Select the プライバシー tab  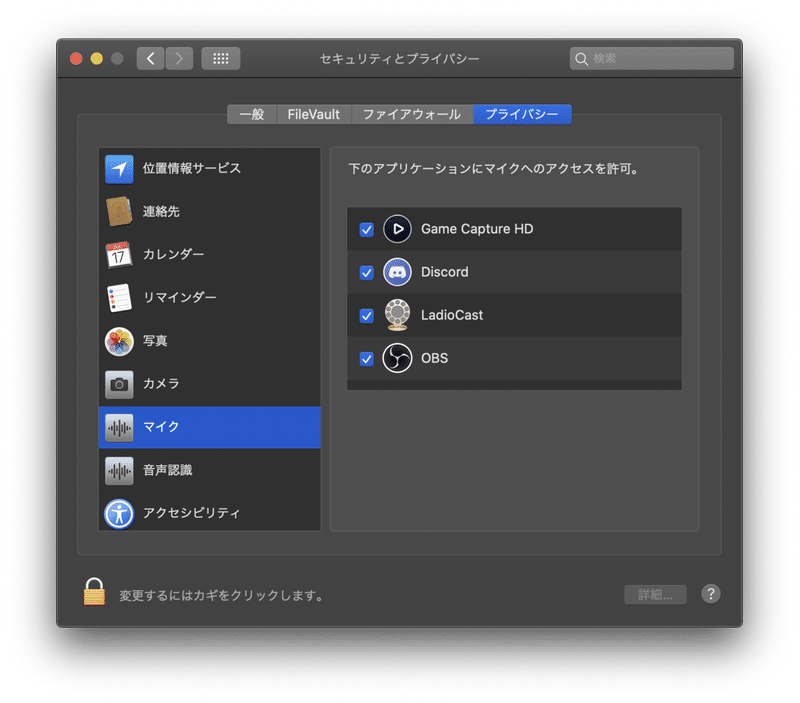click(522, 114)
